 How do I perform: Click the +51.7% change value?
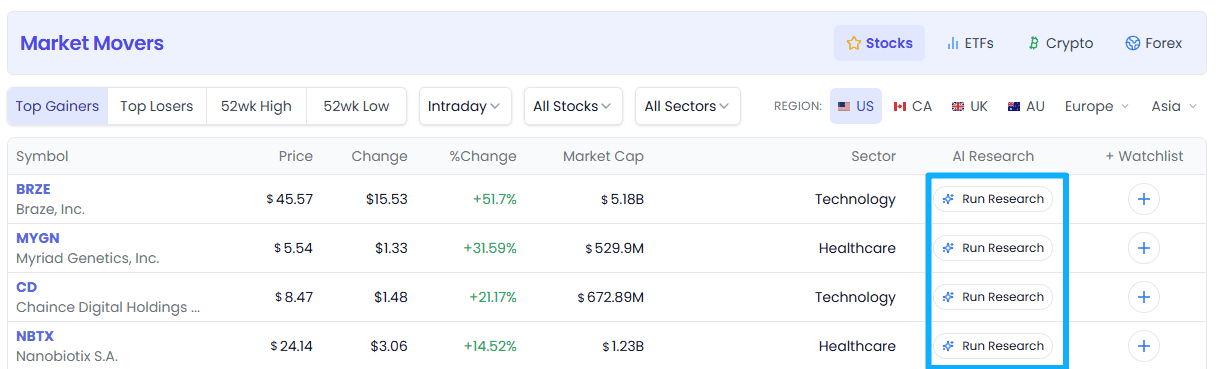pyautogui.click(x=495, y=199)
